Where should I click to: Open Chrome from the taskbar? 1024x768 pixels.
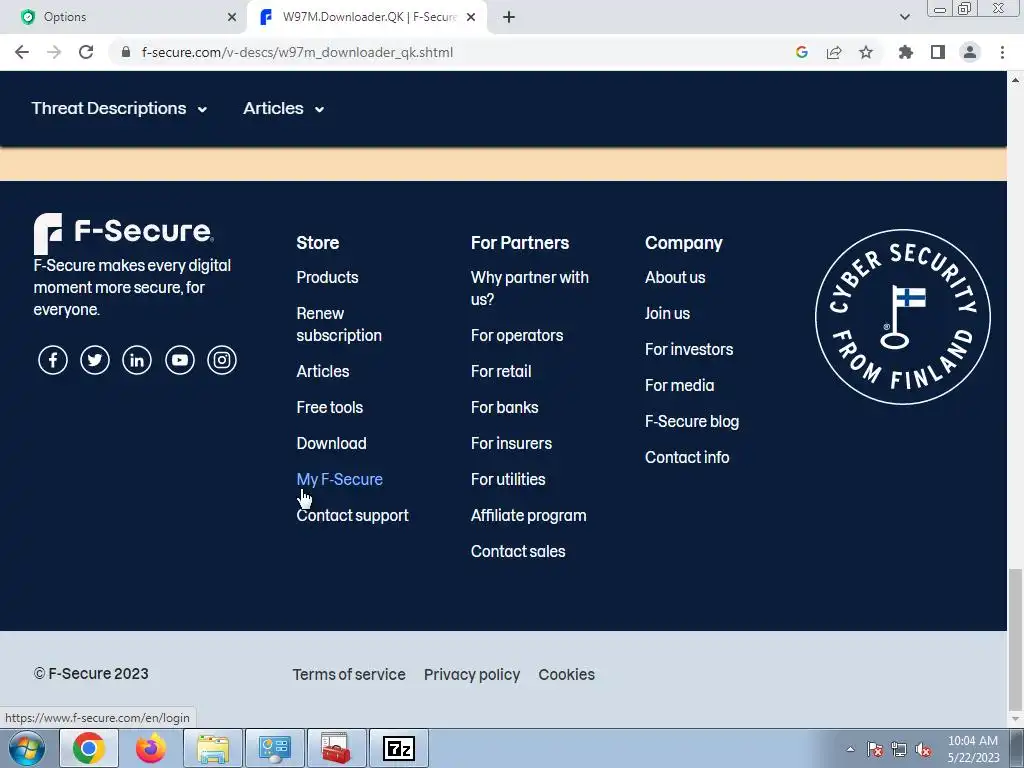89,748
